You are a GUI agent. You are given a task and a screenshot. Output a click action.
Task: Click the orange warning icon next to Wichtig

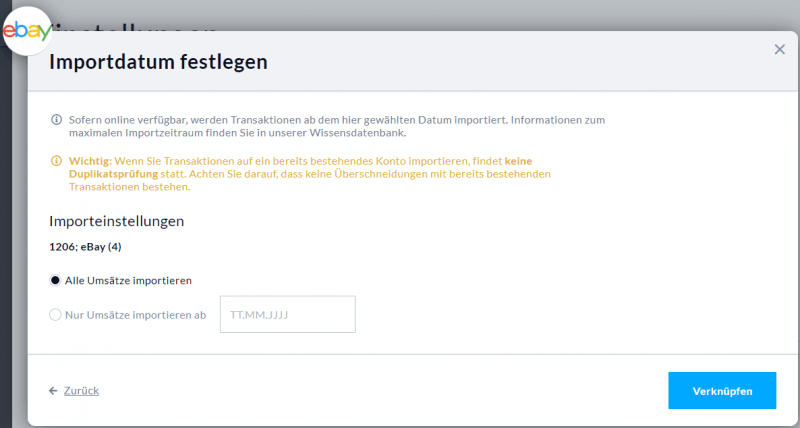(x=56, y=161)
